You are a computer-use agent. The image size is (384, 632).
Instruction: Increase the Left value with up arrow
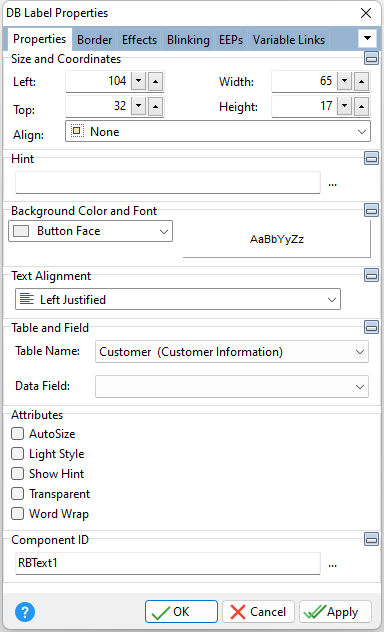coord(156,81)
